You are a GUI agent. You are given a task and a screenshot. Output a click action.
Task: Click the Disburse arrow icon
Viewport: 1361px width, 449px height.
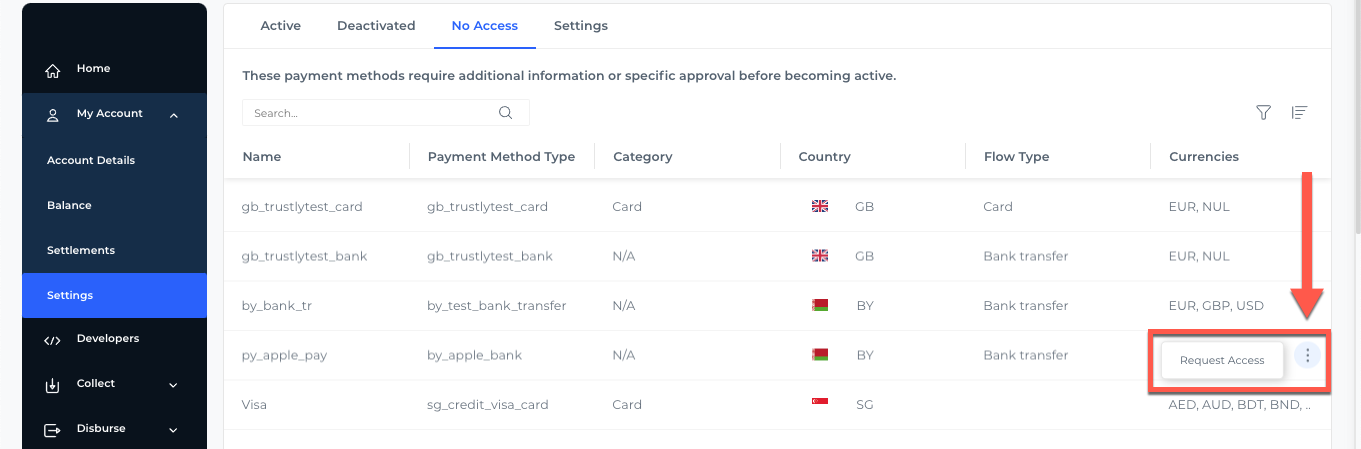[x=53, y=430]
